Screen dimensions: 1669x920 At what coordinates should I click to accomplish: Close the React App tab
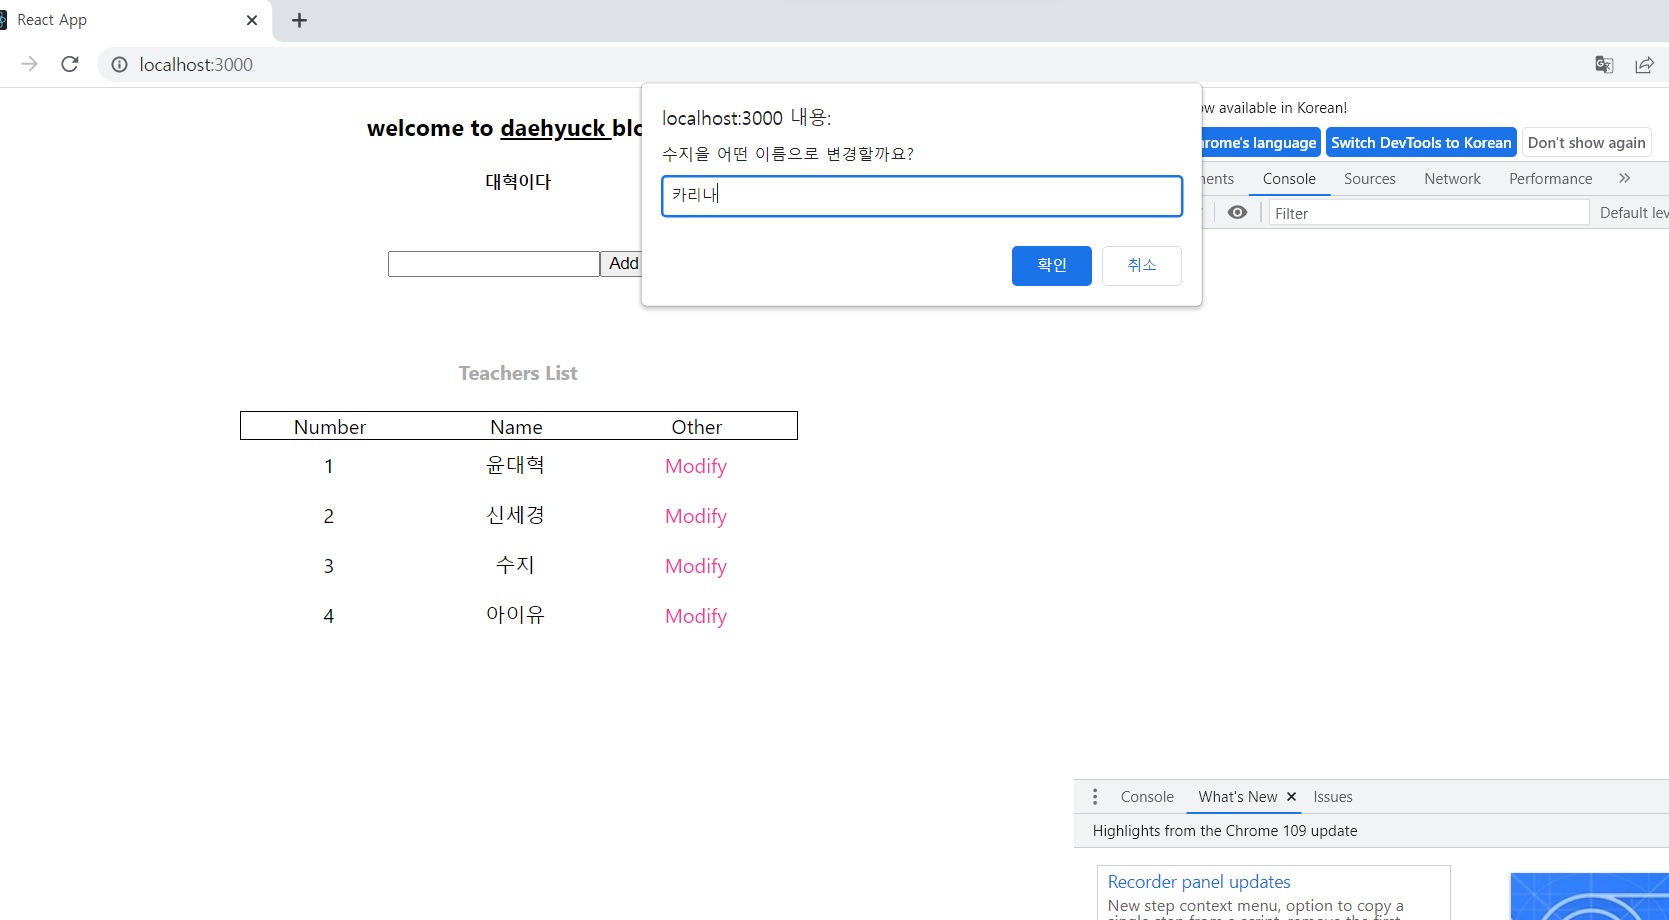(252, 20)
